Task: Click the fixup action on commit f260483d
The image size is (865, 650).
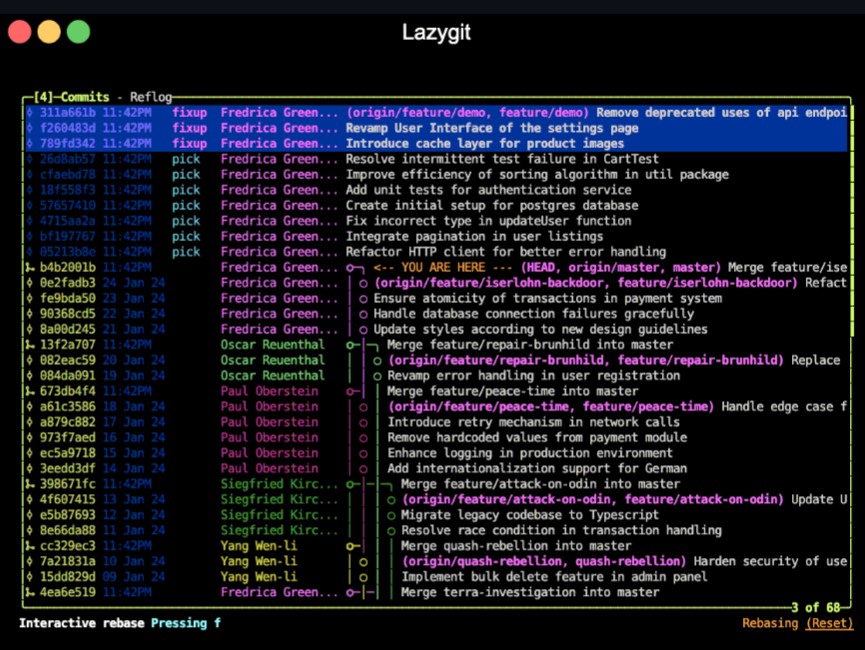Action: (x=189, y=128)
